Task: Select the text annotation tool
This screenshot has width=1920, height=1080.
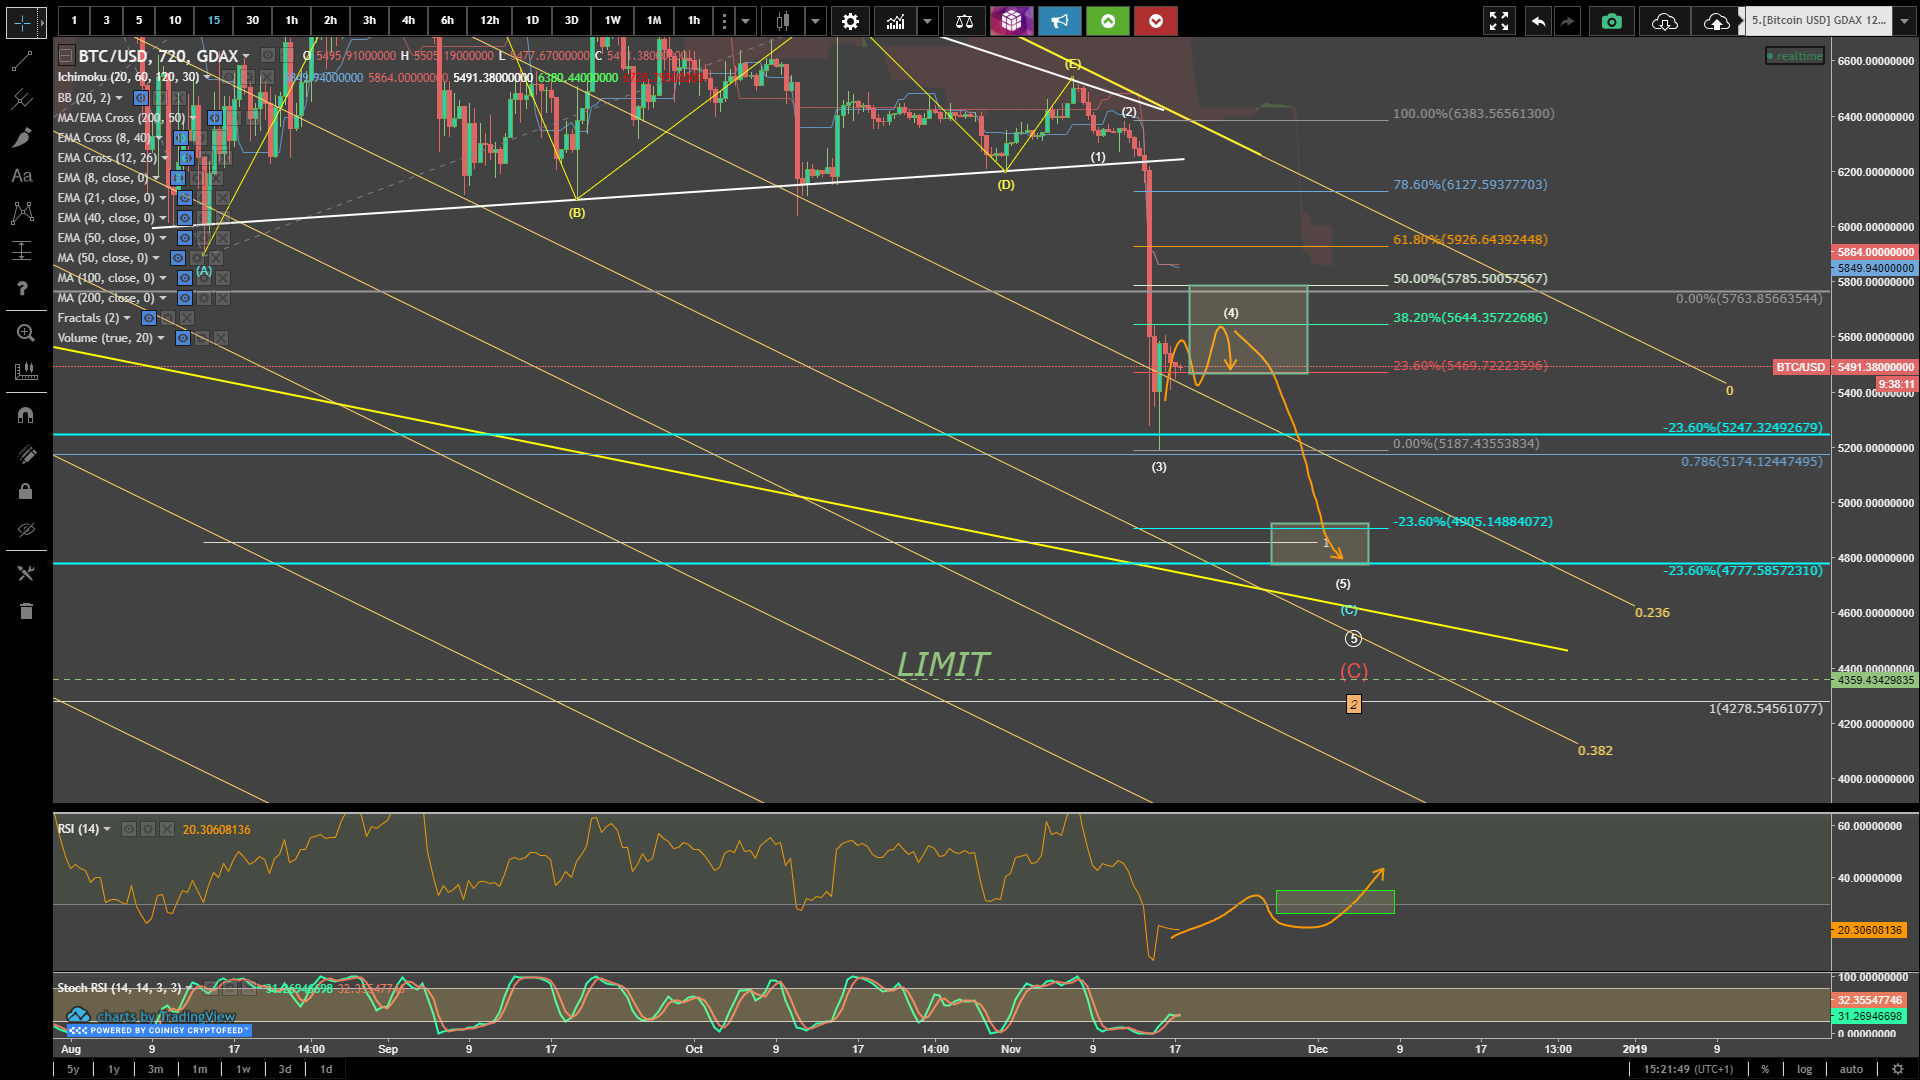Action: pyautogui.click(x=22, y=176)
